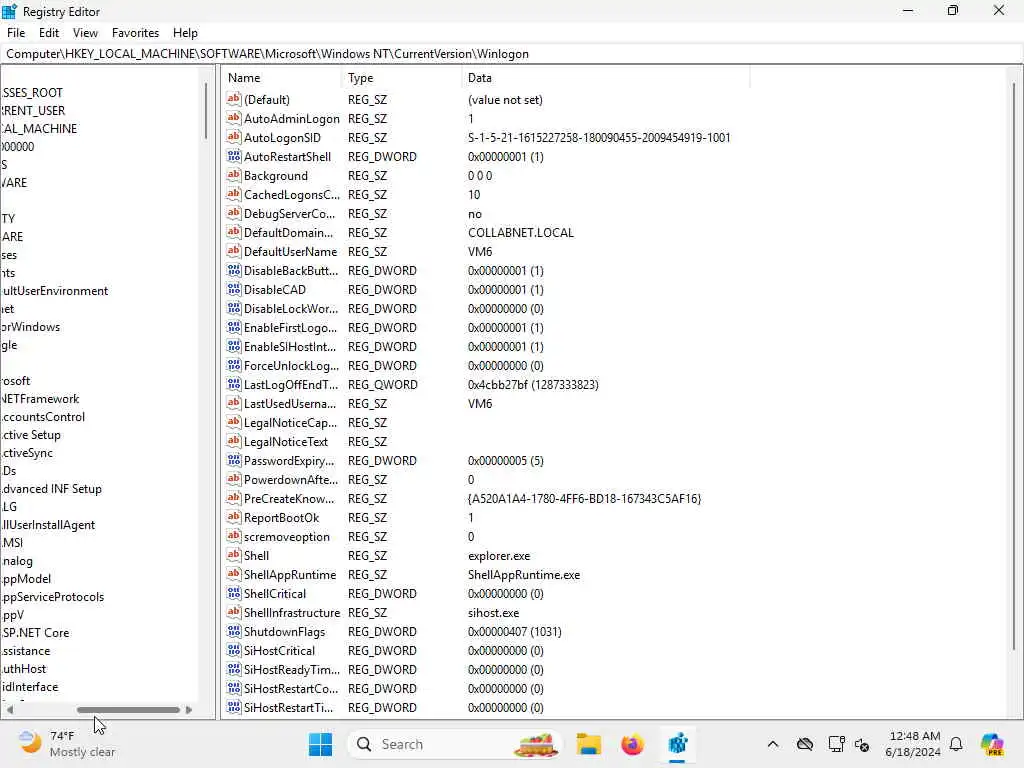Open File Explorer from the taskbar
Viewport: 1024px width, 768px height.
tap(588, 744)
